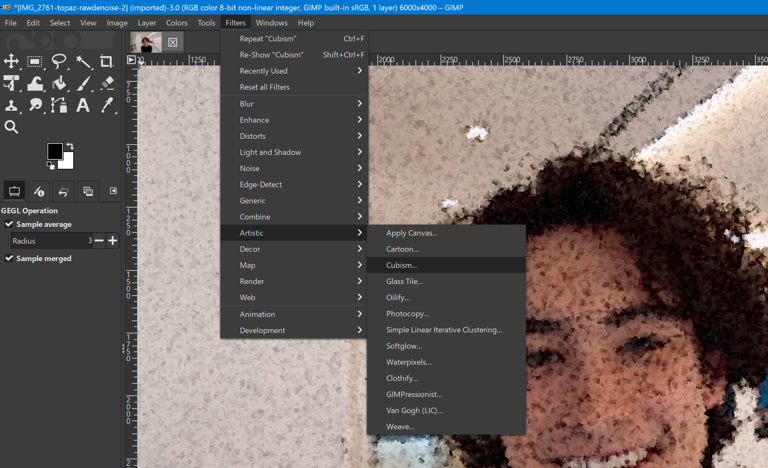Open the Select menu
This screenshot has width=768, height=468.
60,23
